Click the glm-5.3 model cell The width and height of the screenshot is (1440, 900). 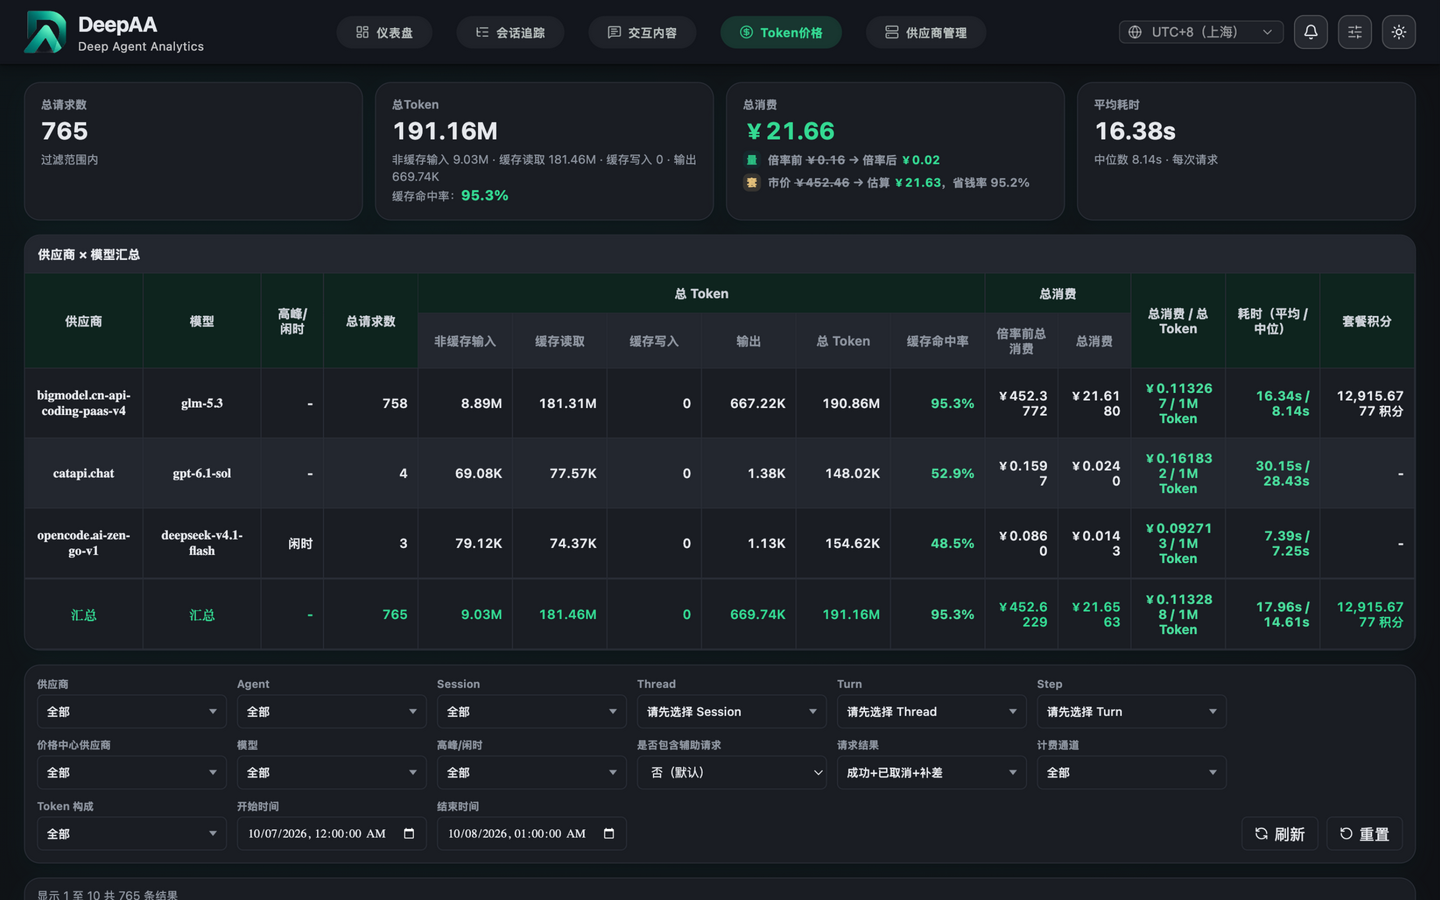click(x=202, y=403)
